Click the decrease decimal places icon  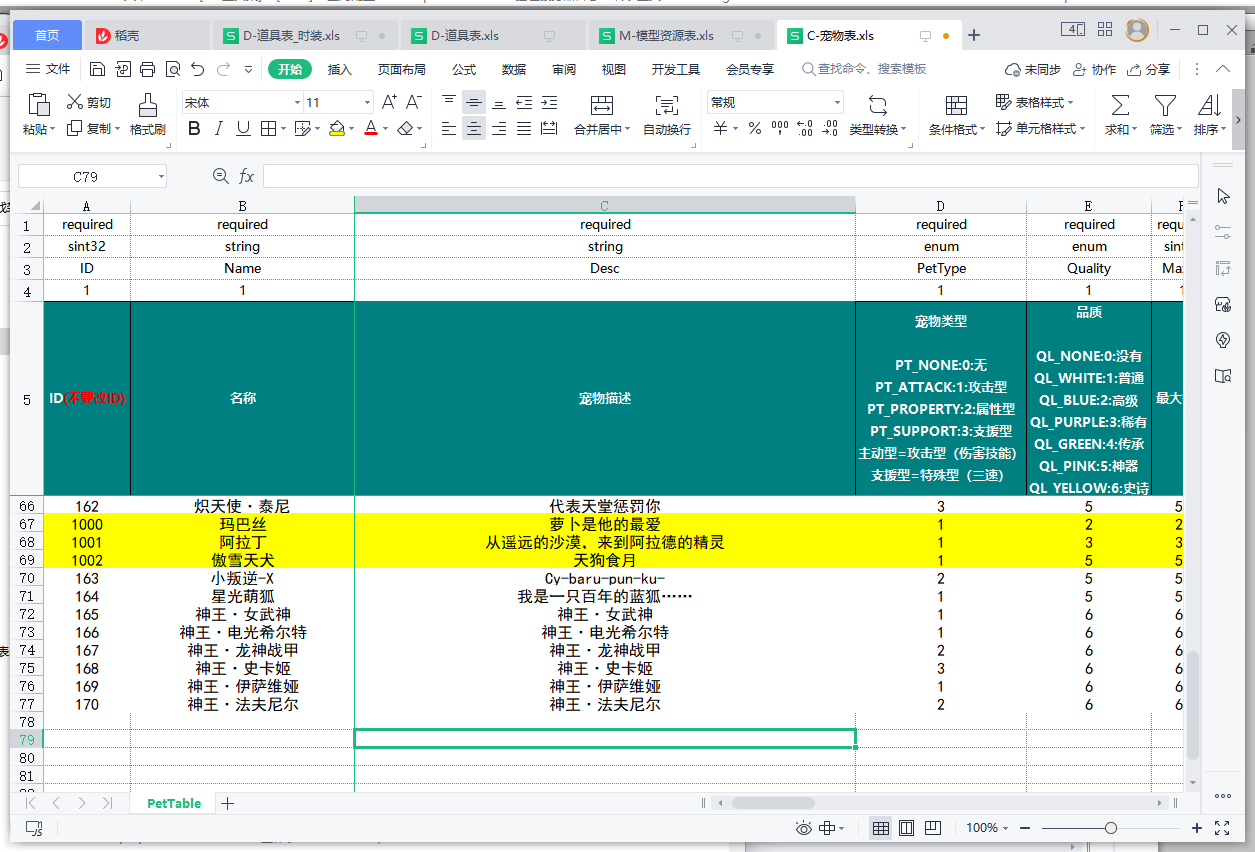tap(830, 128)
